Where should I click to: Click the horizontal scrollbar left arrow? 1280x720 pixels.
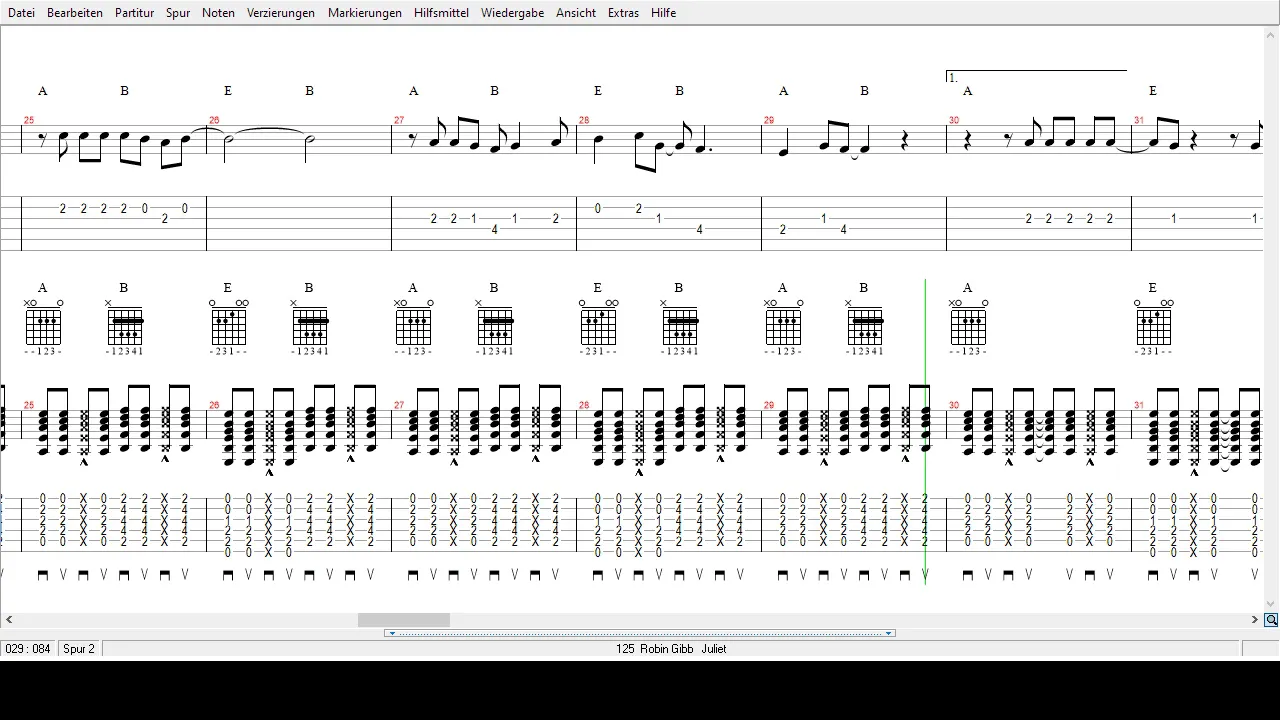coord(9,620)
